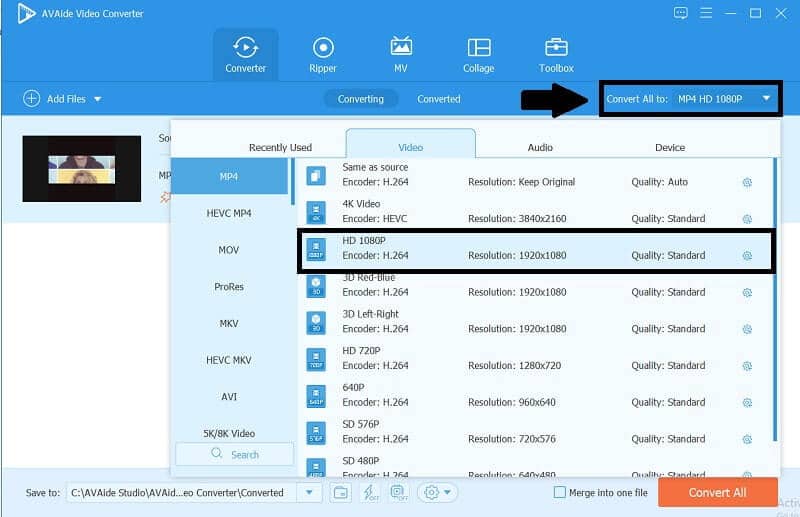This screenshot has width=800, height=517.
Task: Choose the HD 1080P preset row
Action: coord(537,250)
